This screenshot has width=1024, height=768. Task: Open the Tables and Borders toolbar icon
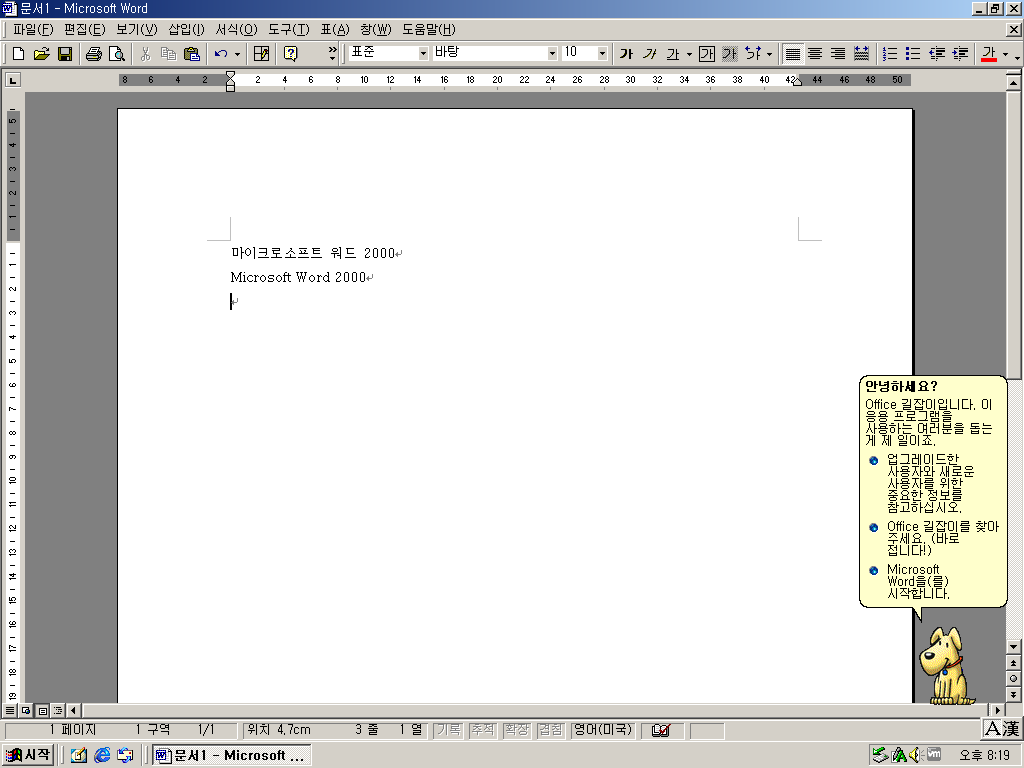pos(261,54)
